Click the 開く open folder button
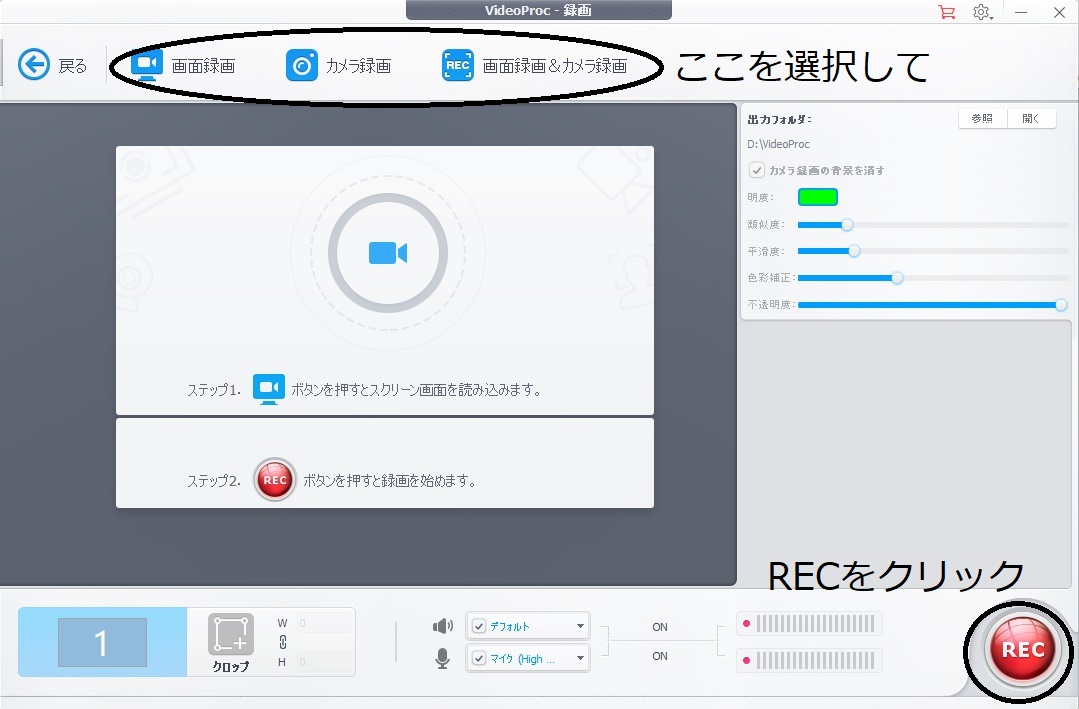The height and width of the screenshot is (709, 1079). 1031,118
